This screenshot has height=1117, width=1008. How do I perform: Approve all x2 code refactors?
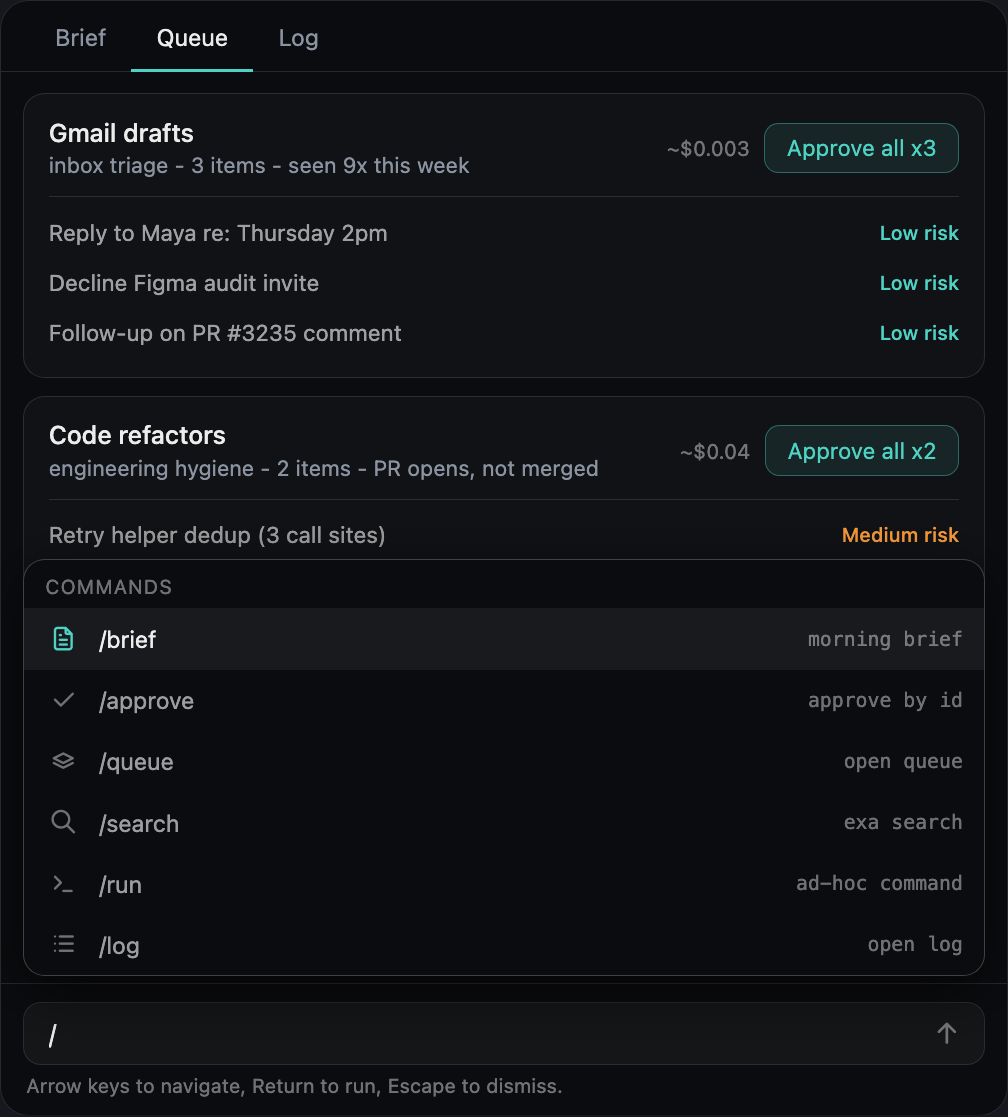(861, 451)
